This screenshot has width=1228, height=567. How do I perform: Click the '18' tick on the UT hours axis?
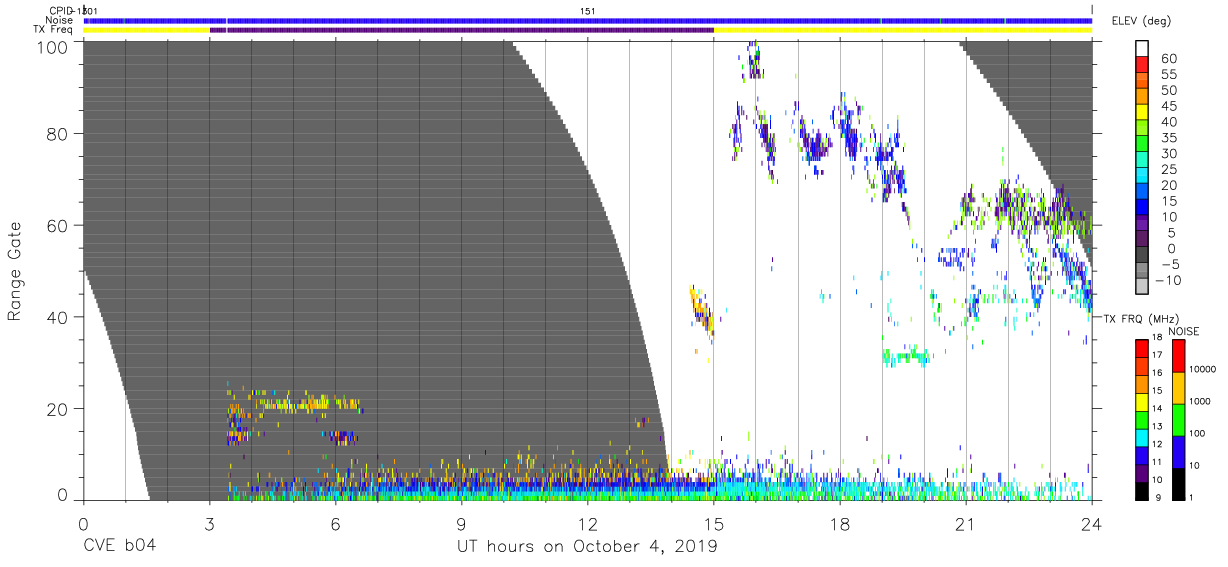[x=840, y=523]
